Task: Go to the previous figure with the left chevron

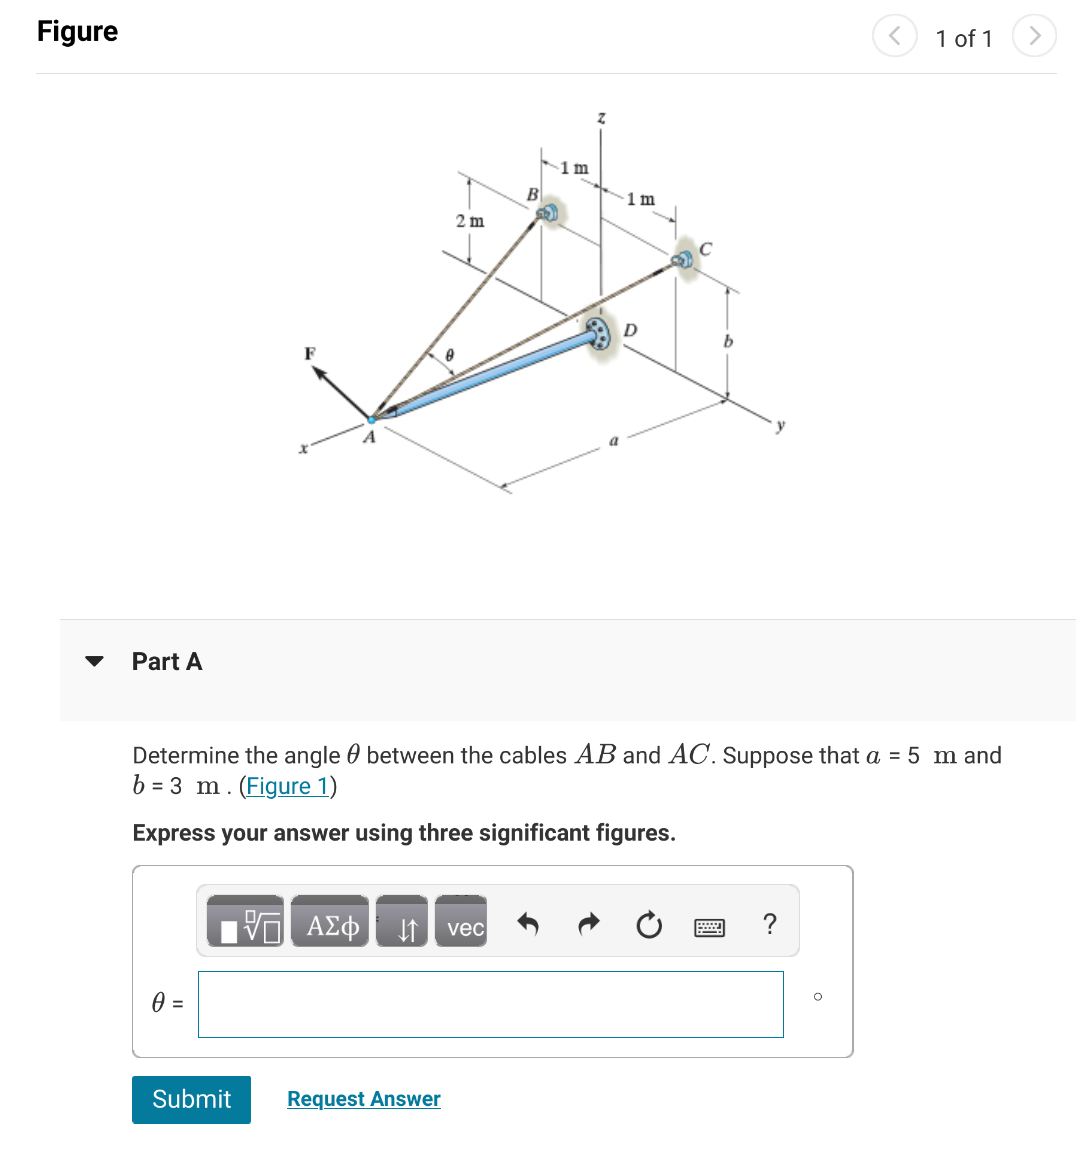Action: 894,36
